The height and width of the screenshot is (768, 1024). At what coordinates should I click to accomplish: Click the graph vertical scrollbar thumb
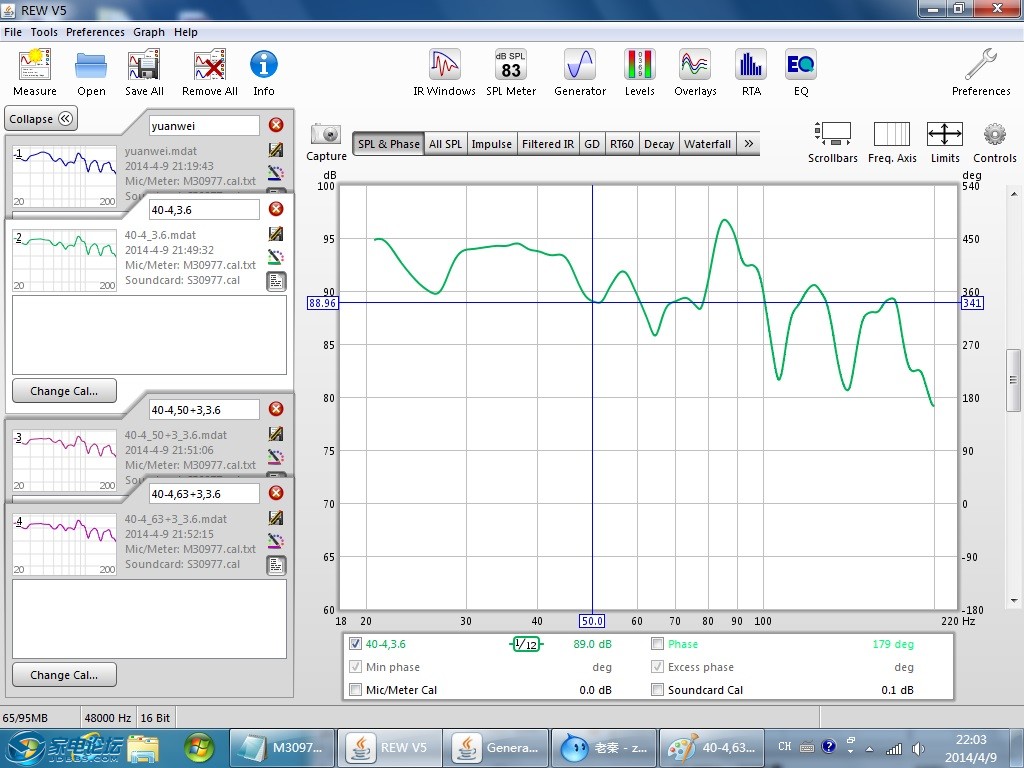pyautogui.click(x=1014, y=380)
